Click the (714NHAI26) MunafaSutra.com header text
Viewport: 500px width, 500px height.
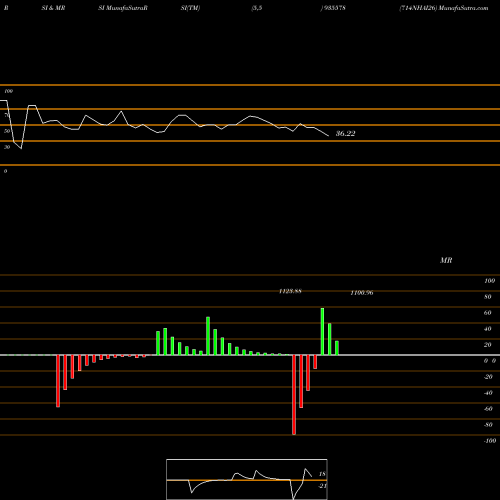[x=444, y=8]
